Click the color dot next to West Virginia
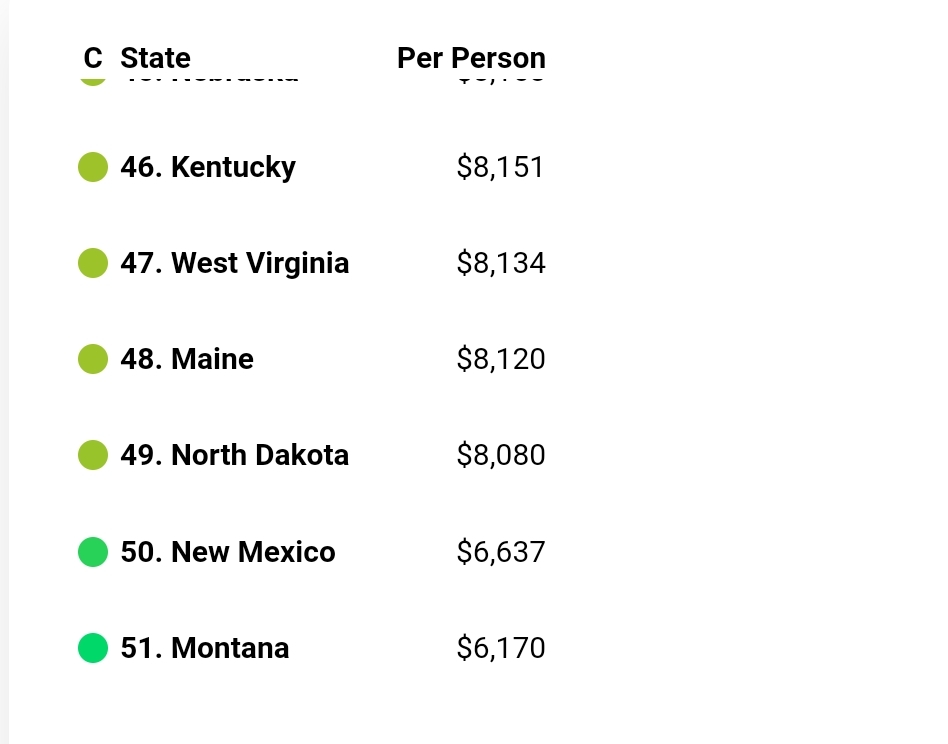Screen dimensions: 948x744 (x=93, y=263)
